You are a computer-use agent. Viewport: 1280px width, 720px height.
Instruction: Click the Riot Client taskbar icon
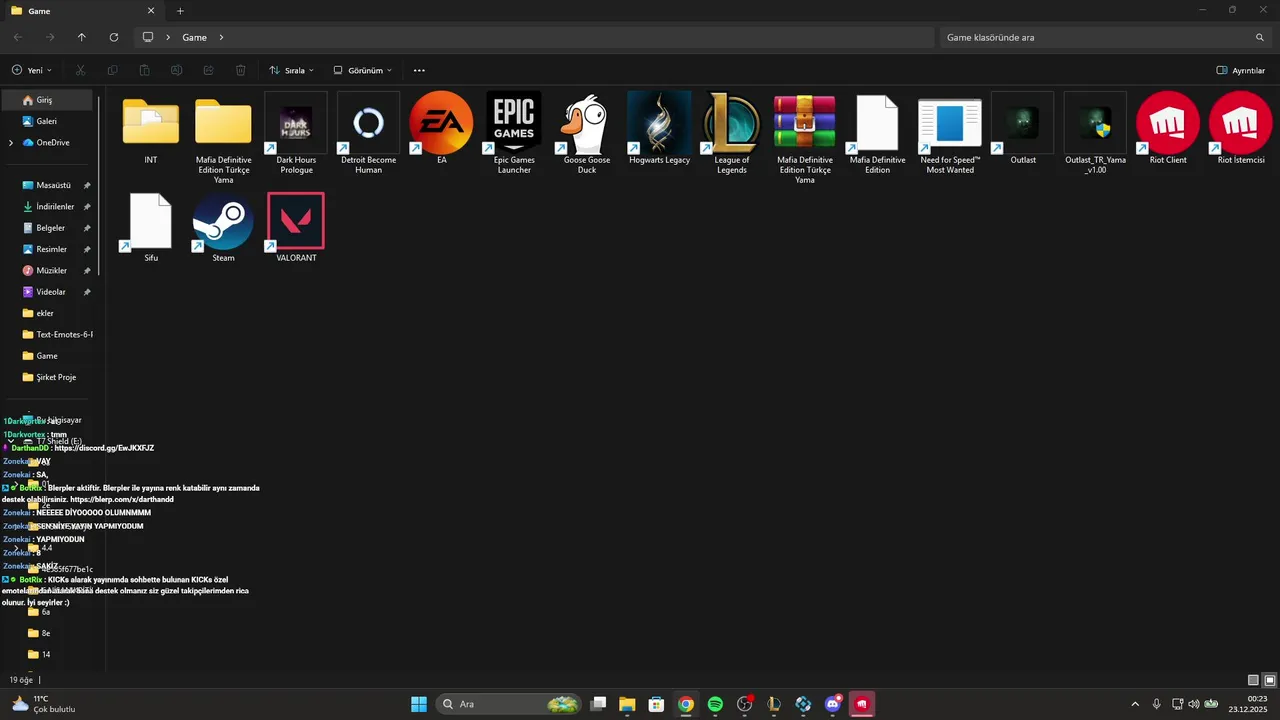tap(862, 704)
